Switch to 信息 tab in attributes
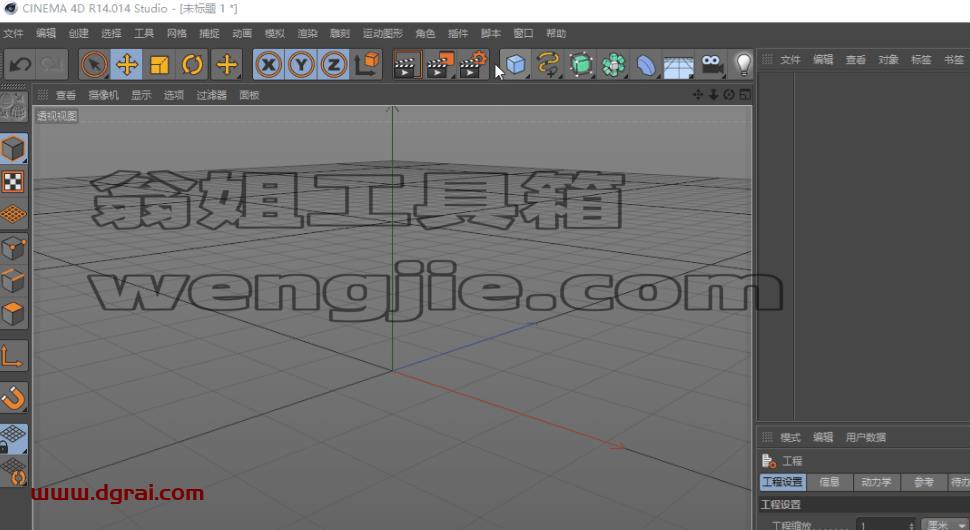The image size is (970, 530). [x=829, y=482]
